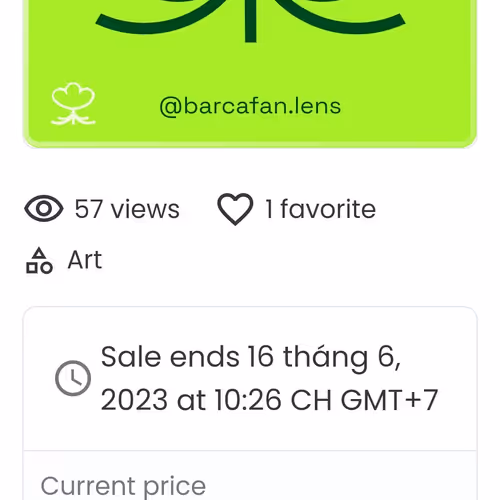Screen dimensions: 500x500
Task: Open the 1 favorite list
Action: click(x=321, y=209)
